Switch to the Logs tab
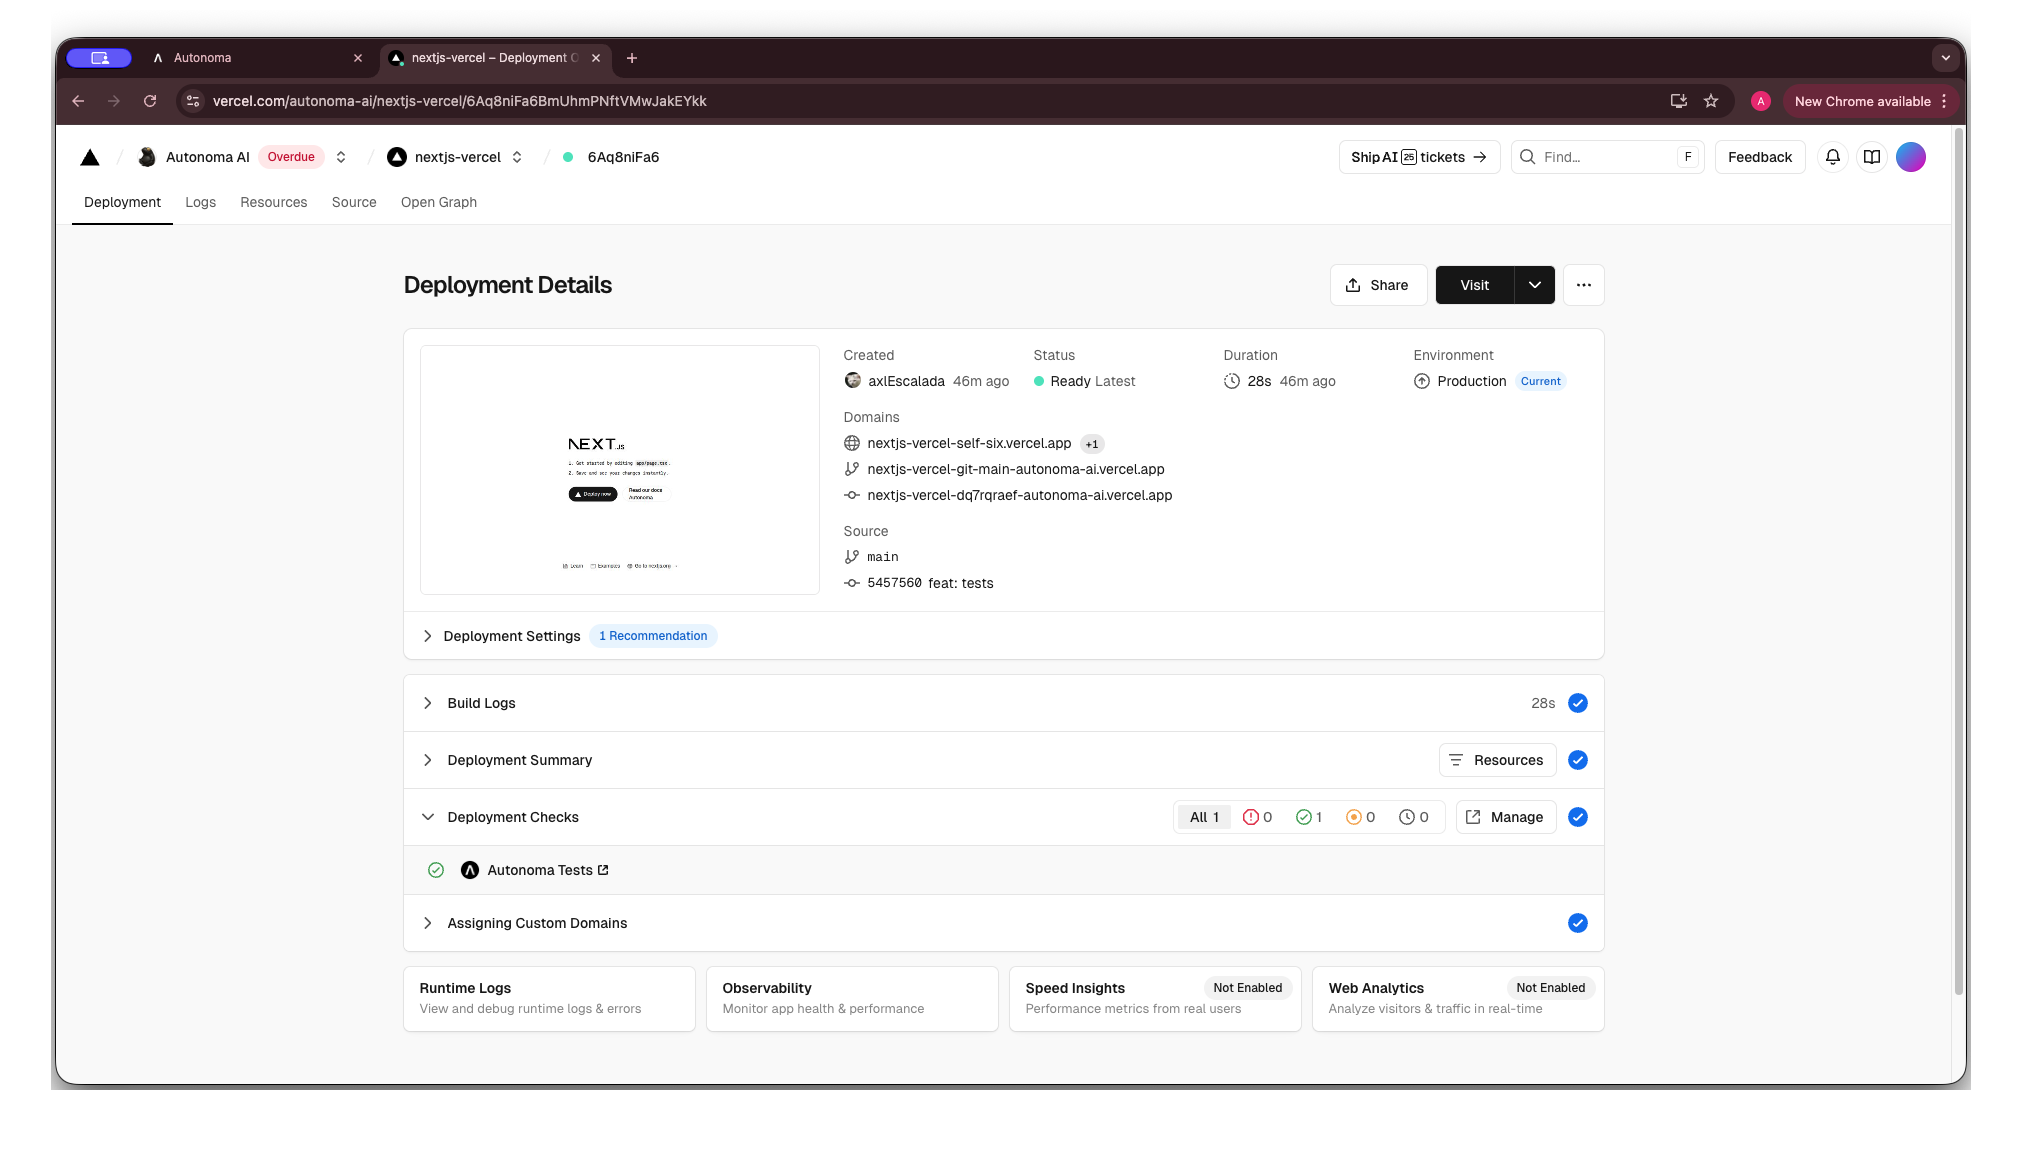The image size is (2022, 1158). pyautogui.click(x=200, y=202)
